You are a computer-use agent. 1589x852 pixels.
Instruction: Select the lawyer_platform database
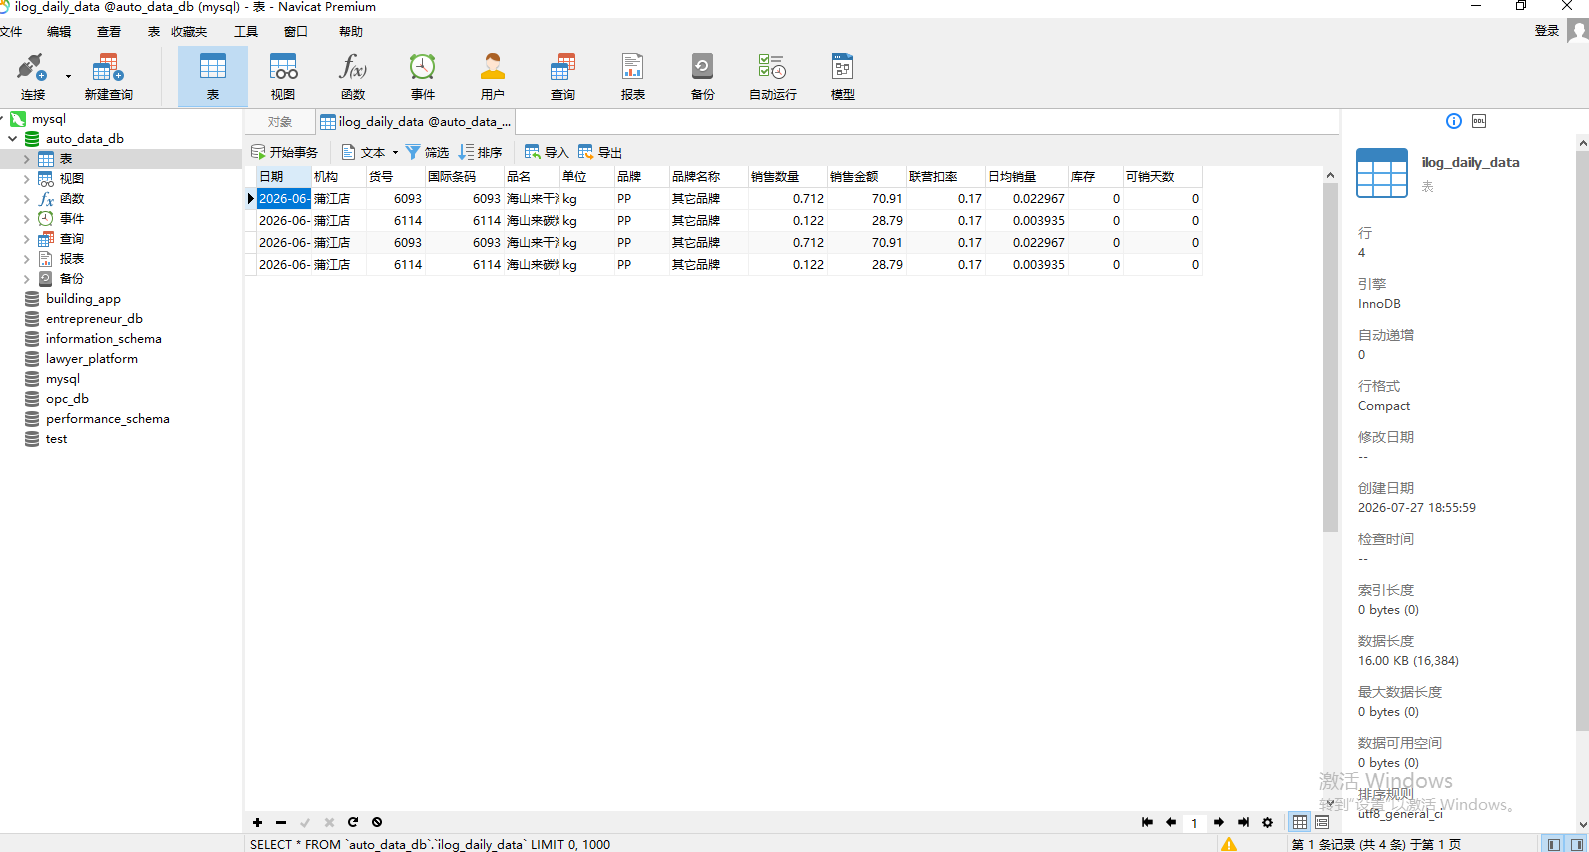point(92,359)
